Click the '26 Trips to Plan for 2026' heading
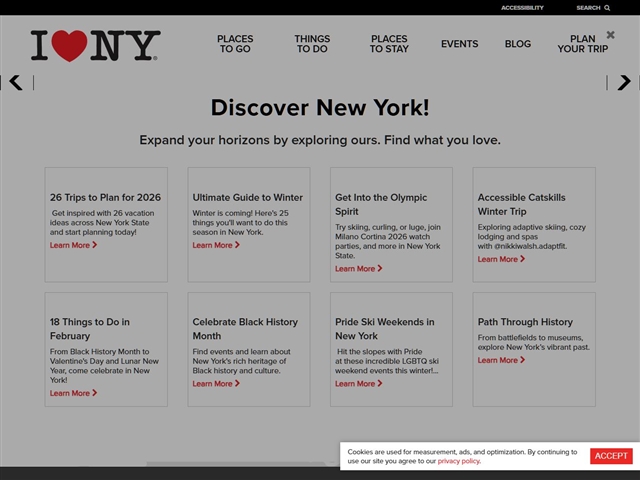Viewport: 640px width, 480px height. click(105, 198)
